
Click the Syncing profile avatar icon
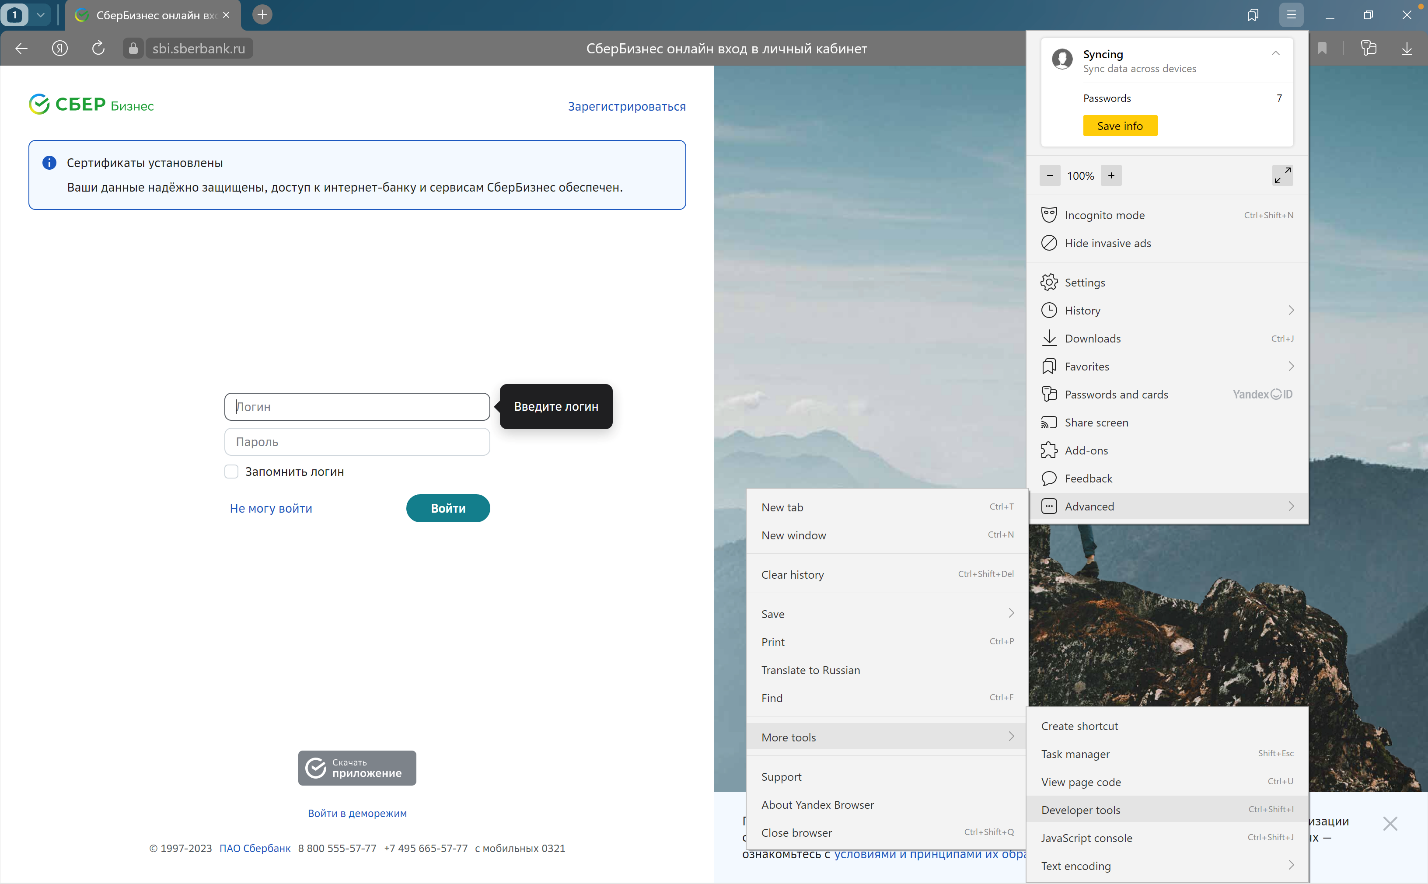coord(1062,60)
